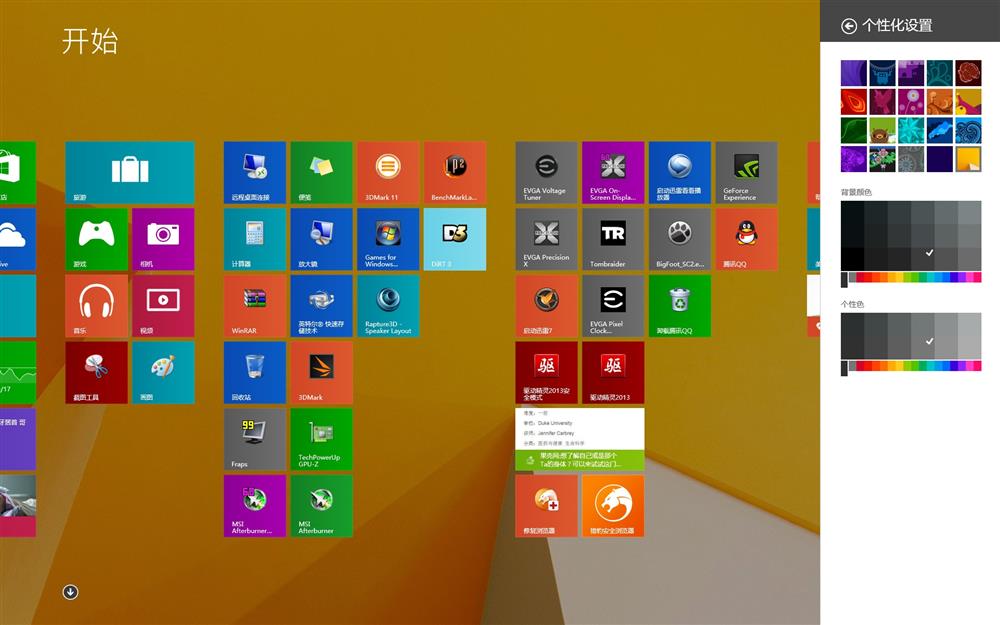
Task: Pick the black shade in background color grid
Action: coord(852,258)
